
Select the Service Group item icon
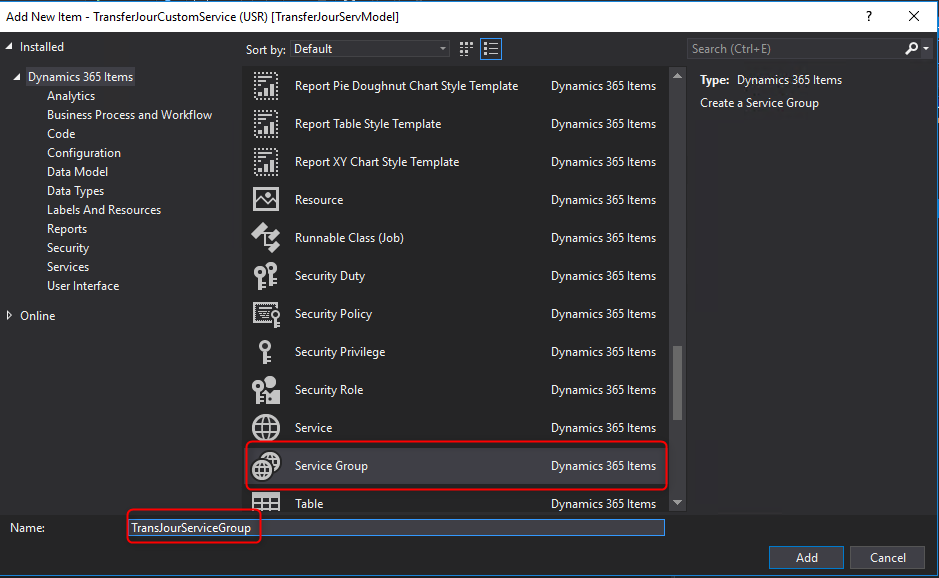tap(266, 466)
